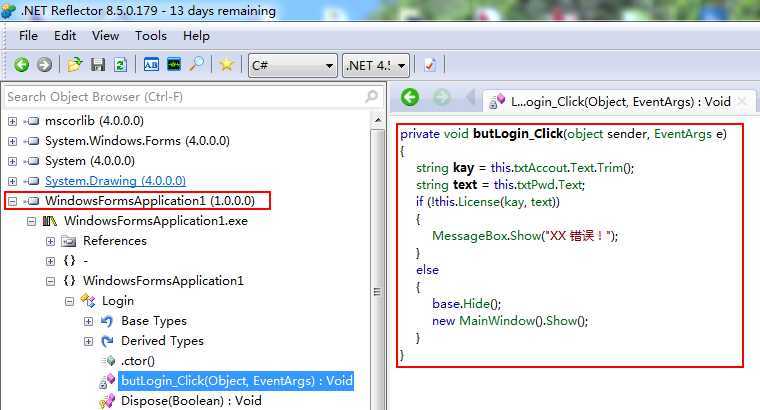
Task: Expand the System.Windows.Forms node
Action: coord(13,141)
